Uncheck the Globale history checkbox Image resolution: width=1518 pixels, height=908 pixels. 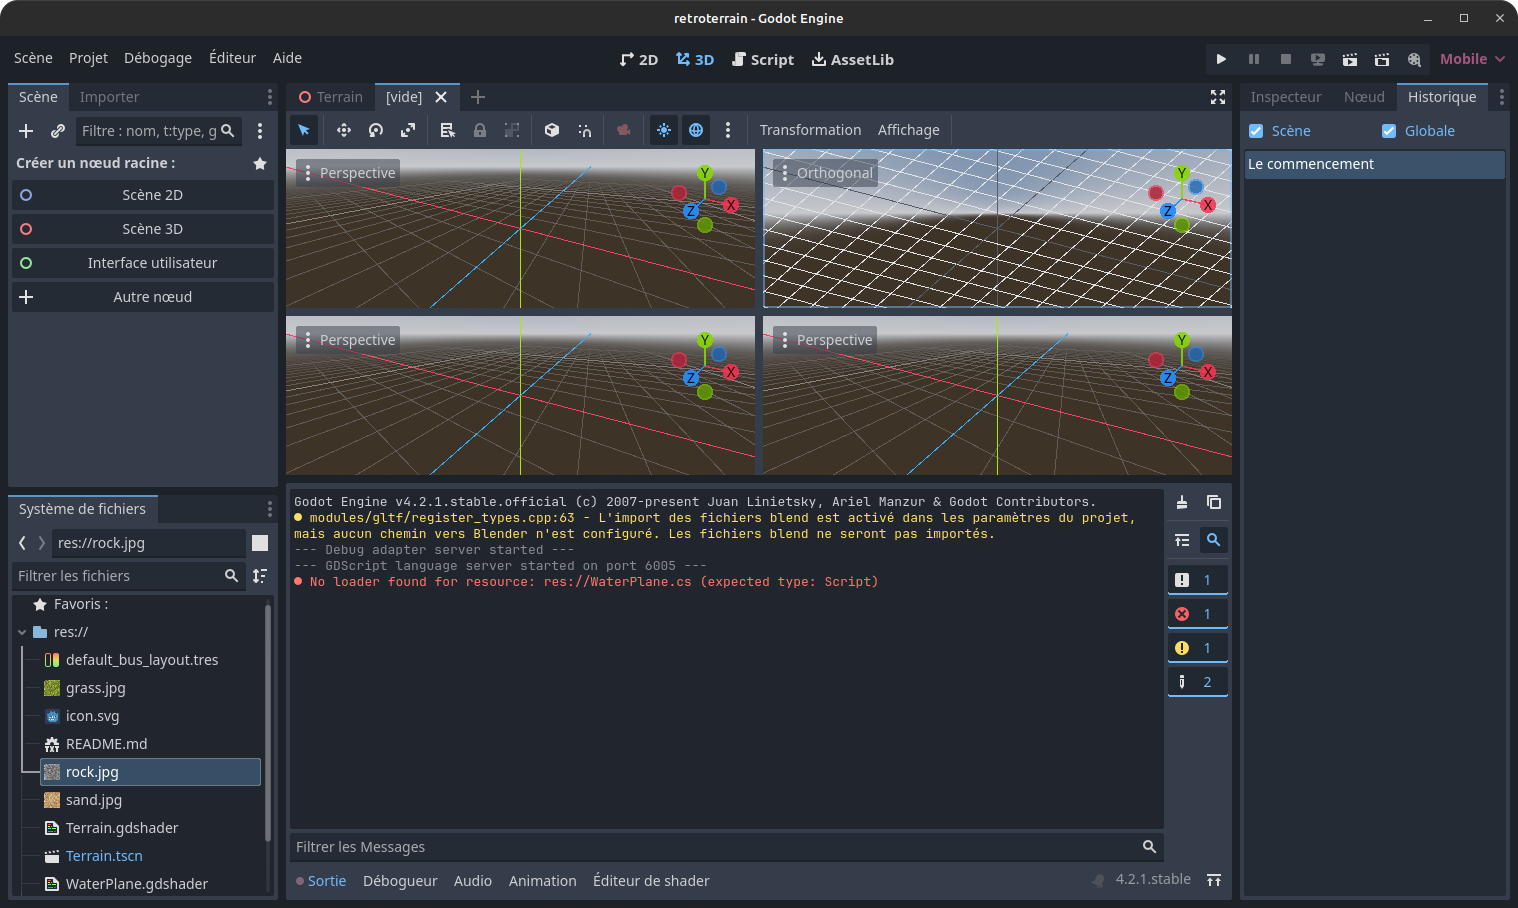[1389, 131]
